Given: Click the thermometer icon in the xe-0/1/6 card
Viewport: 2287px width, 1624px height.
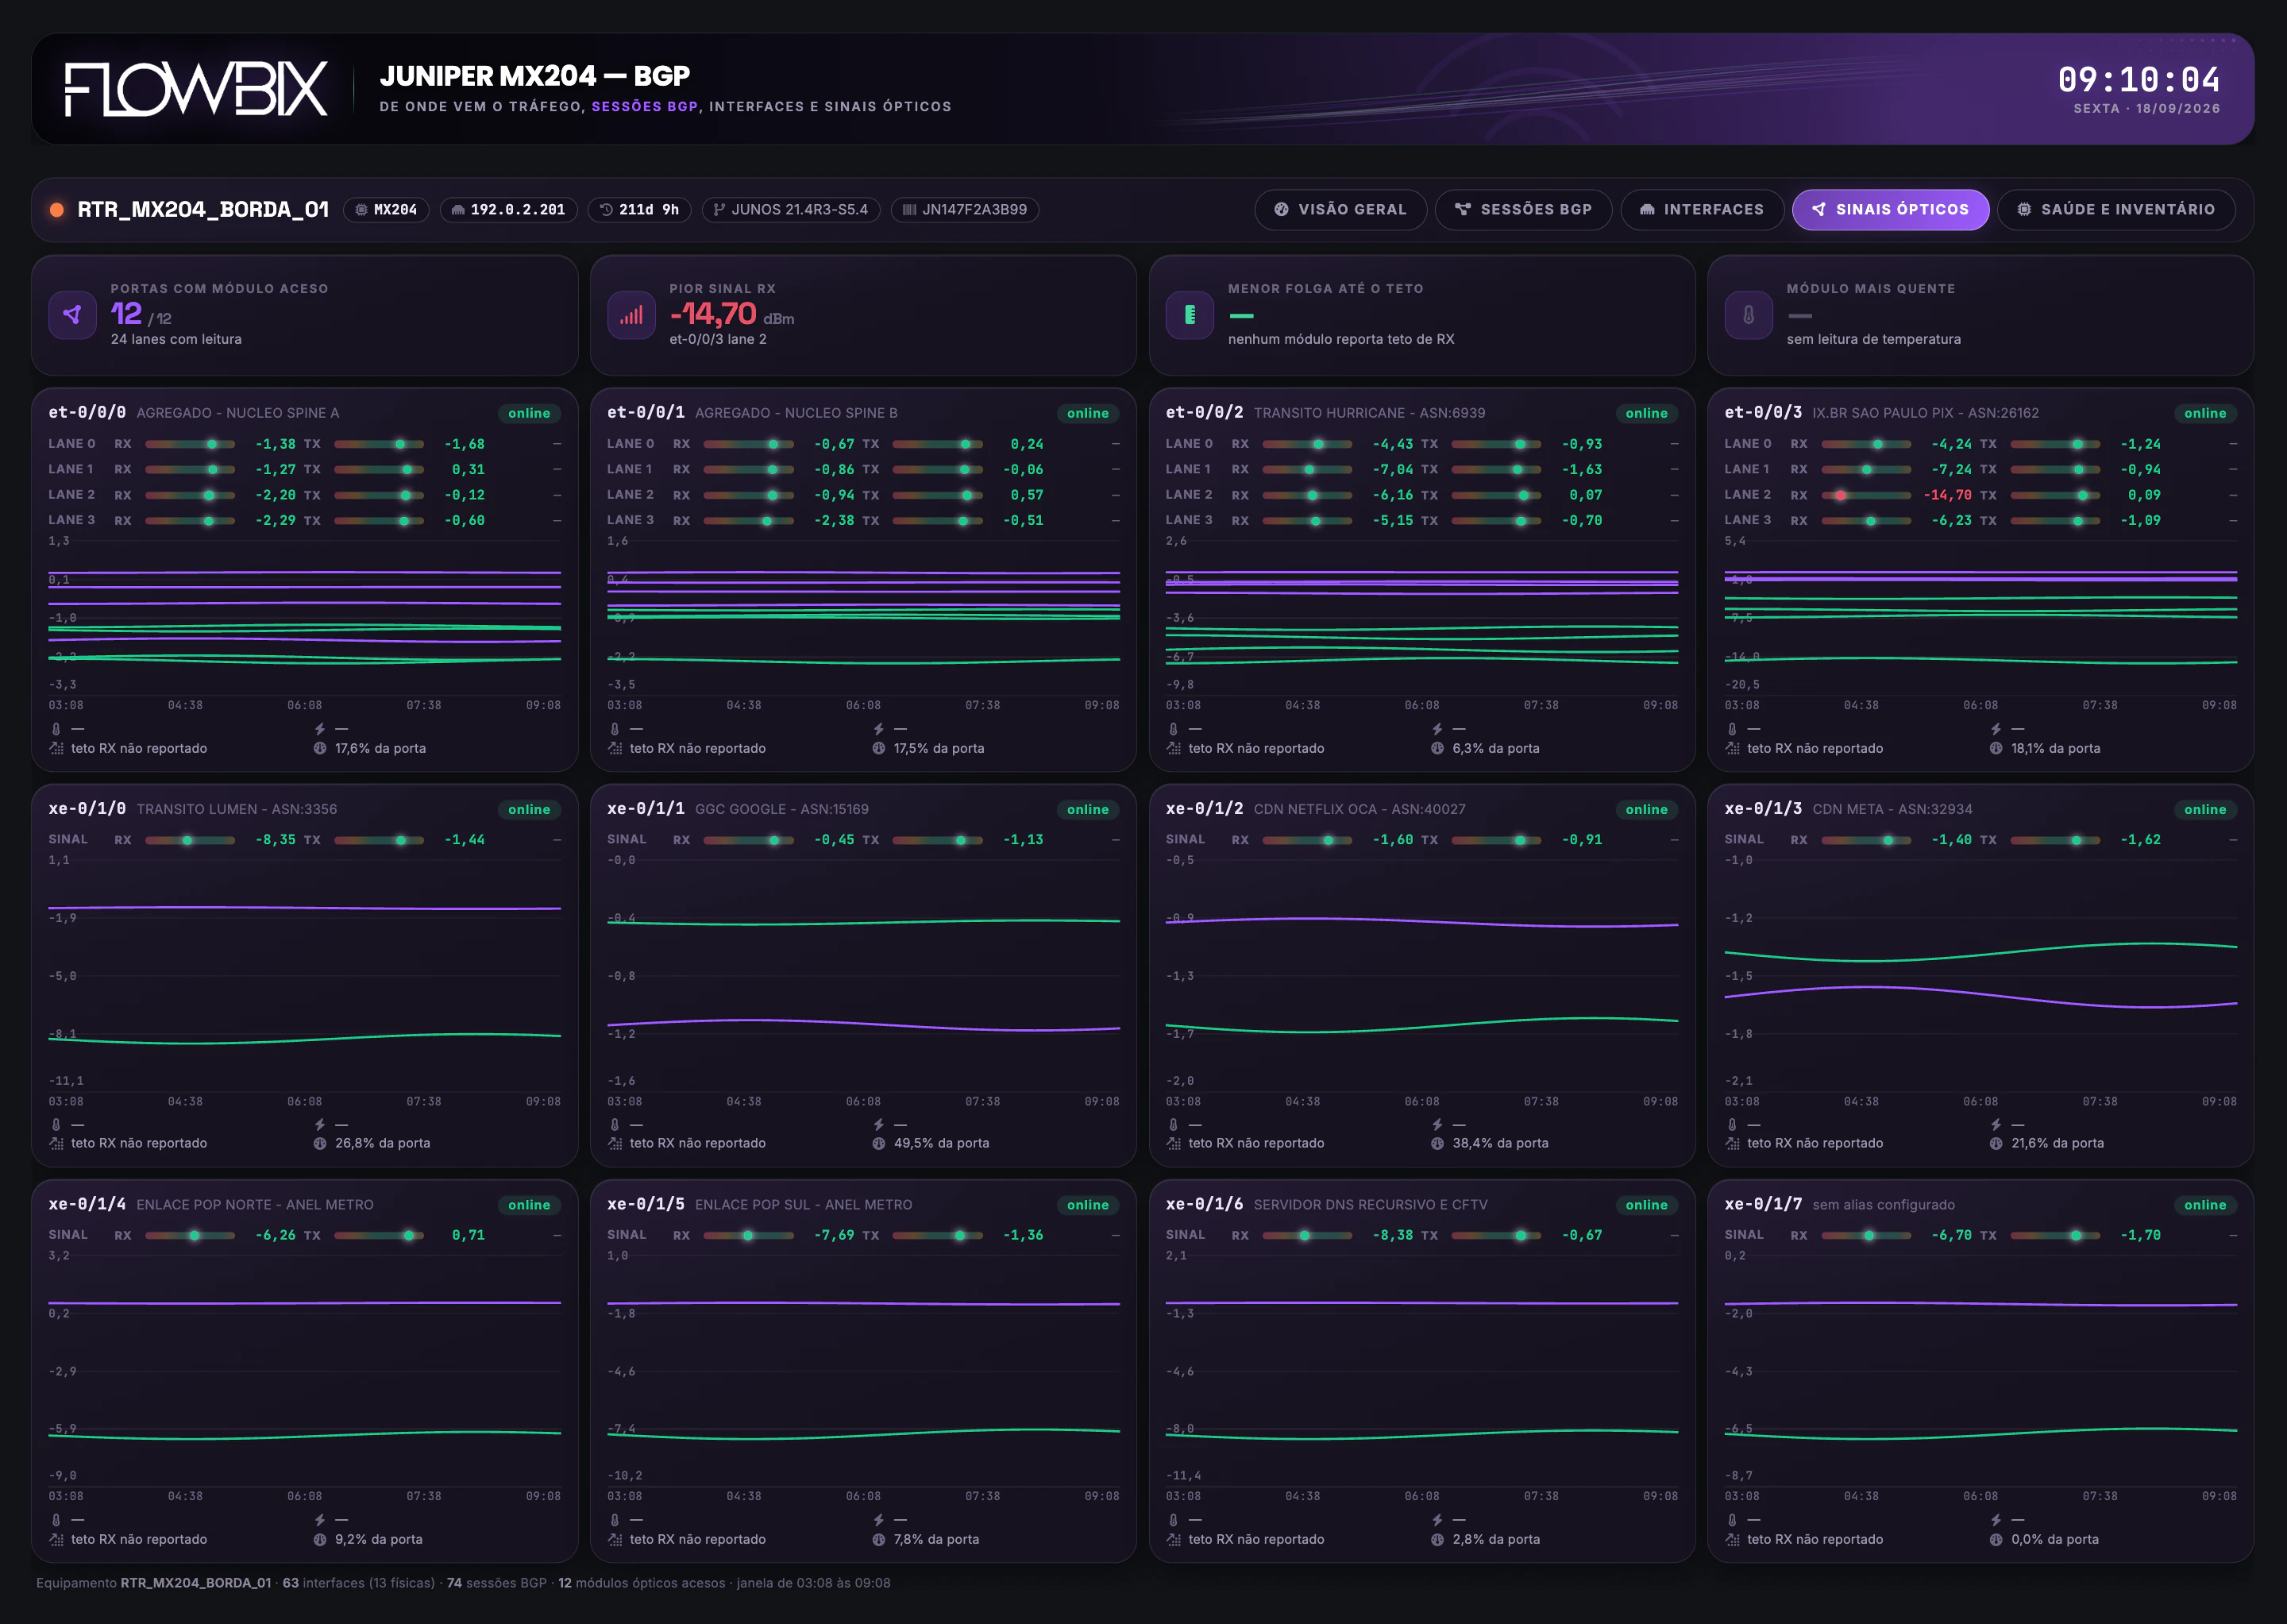Looking at the screenshot, I should pyautogui.click(x=1174, y=1520).
